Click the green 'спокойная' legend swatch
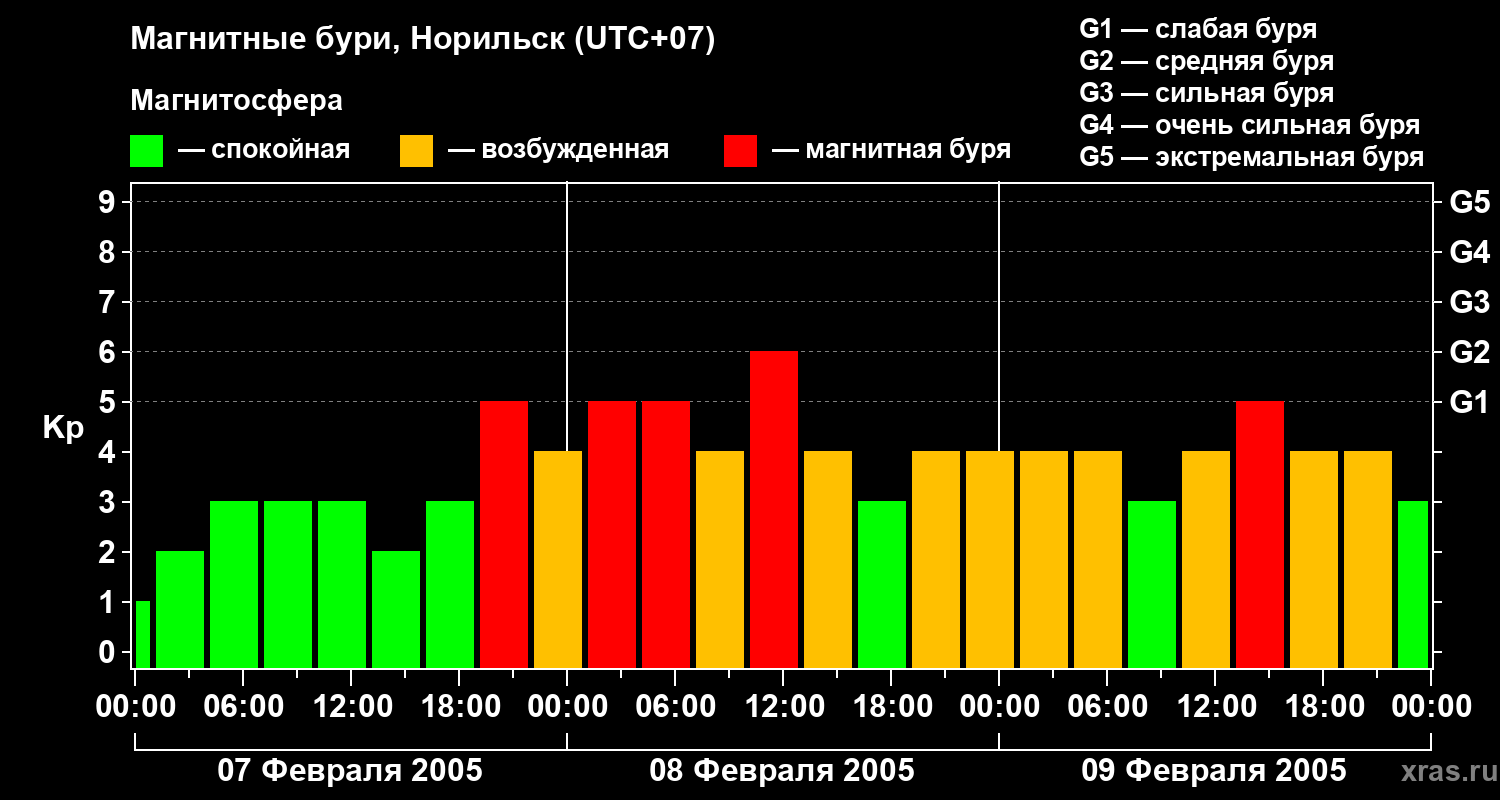 pyautogui.click(x=146, y=151)
